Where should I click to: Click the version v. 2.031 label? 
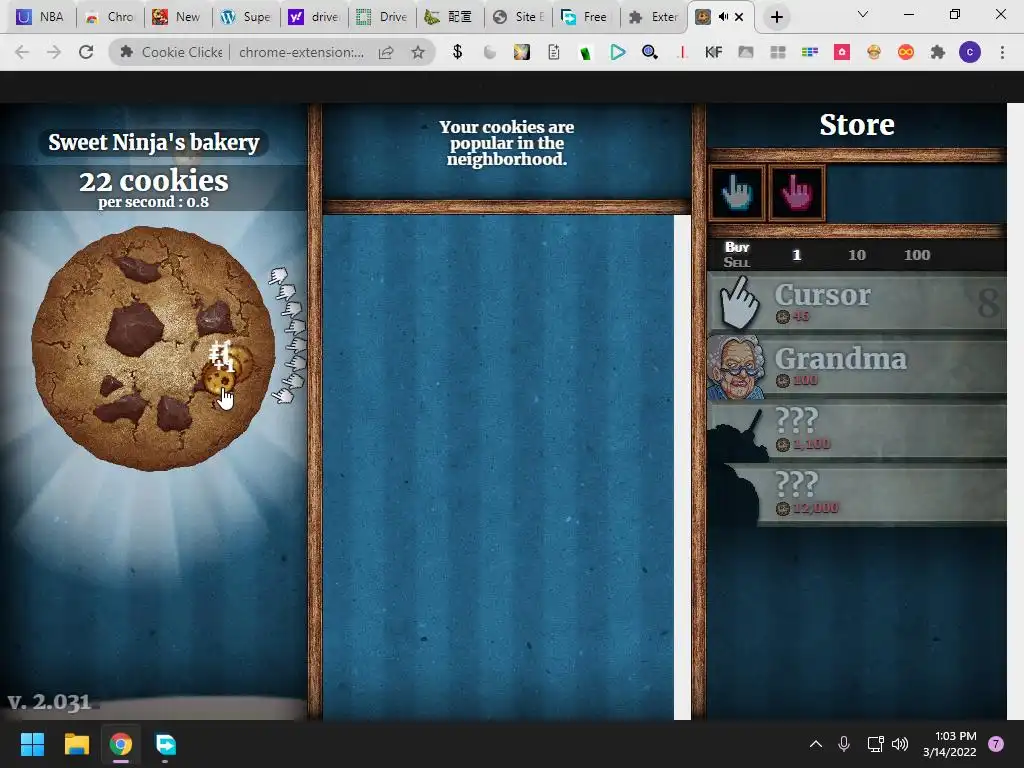pos(50,702)
